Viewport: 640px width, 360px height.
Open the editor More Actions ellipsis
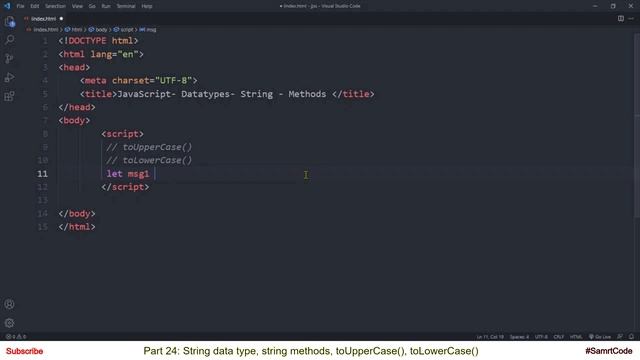pos(631,18)
